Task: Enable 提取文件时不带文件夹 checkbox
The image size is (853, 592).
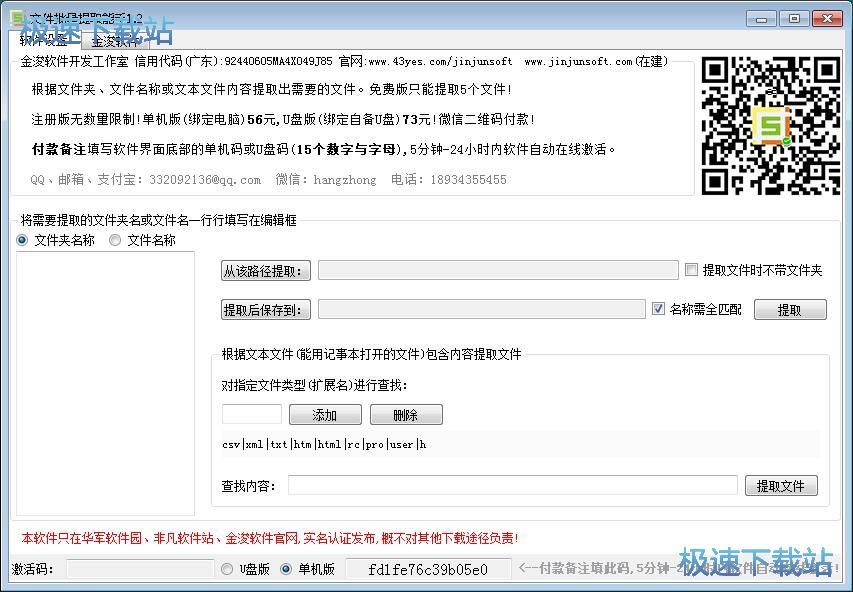Action: tap(753, 270)
